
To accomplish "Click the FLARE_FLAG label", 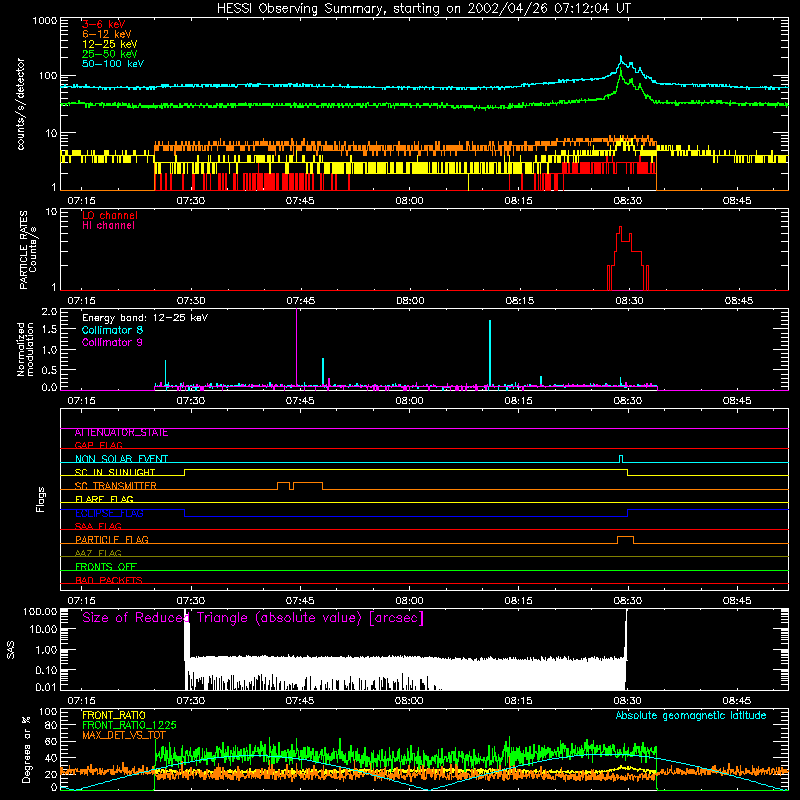I will [104, 499].
